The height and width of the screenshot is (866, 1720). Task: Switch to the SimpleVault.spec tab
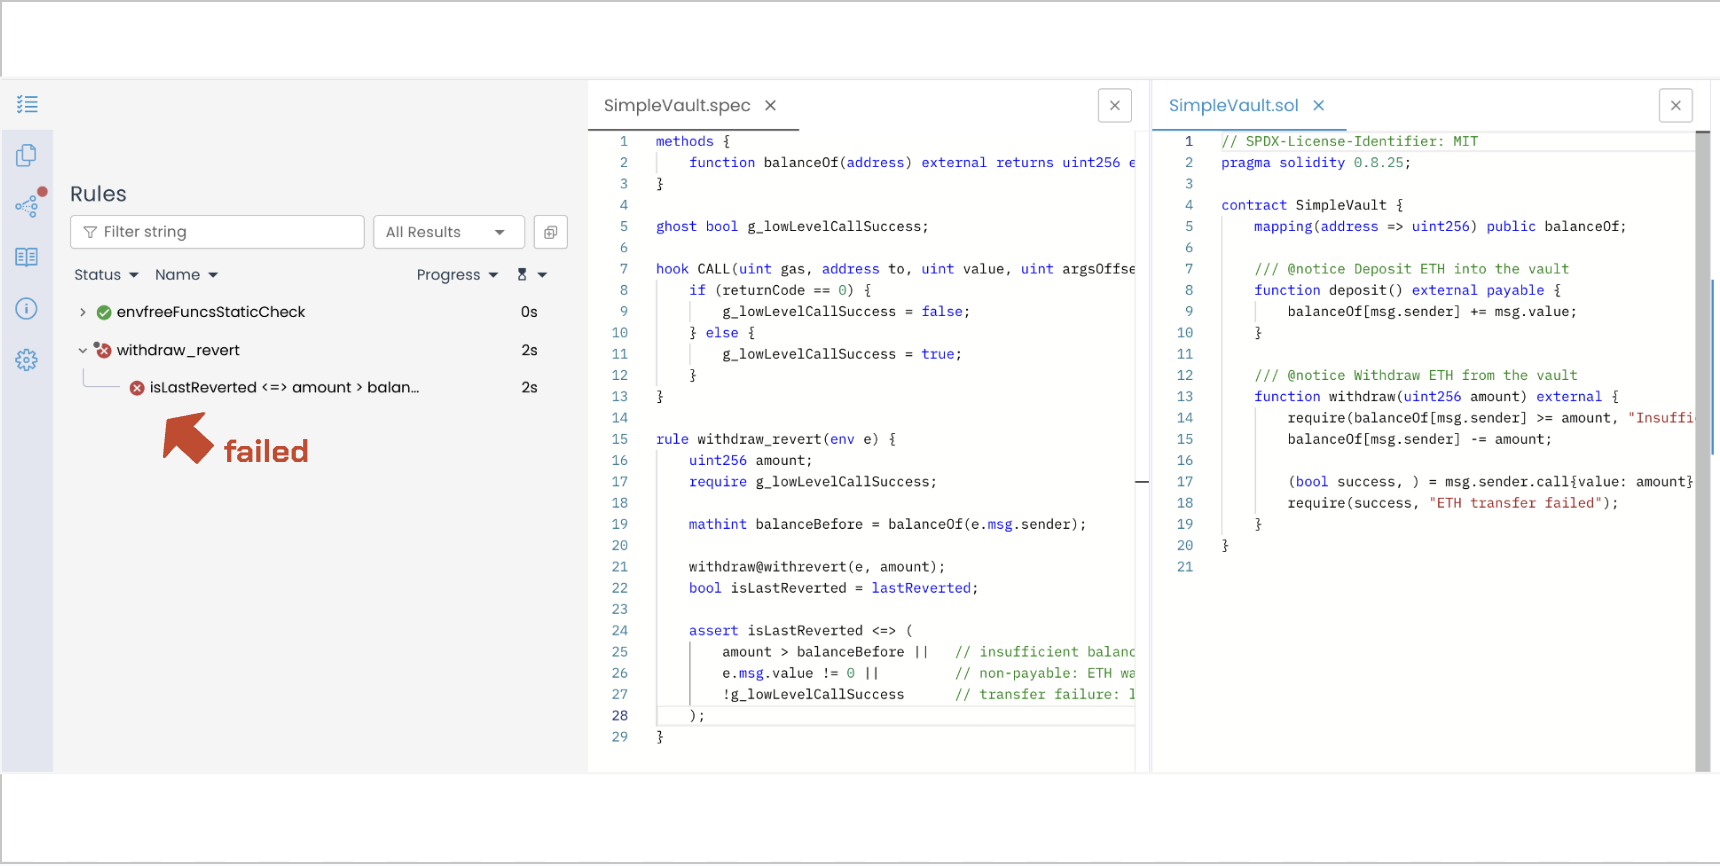[677, 106]
